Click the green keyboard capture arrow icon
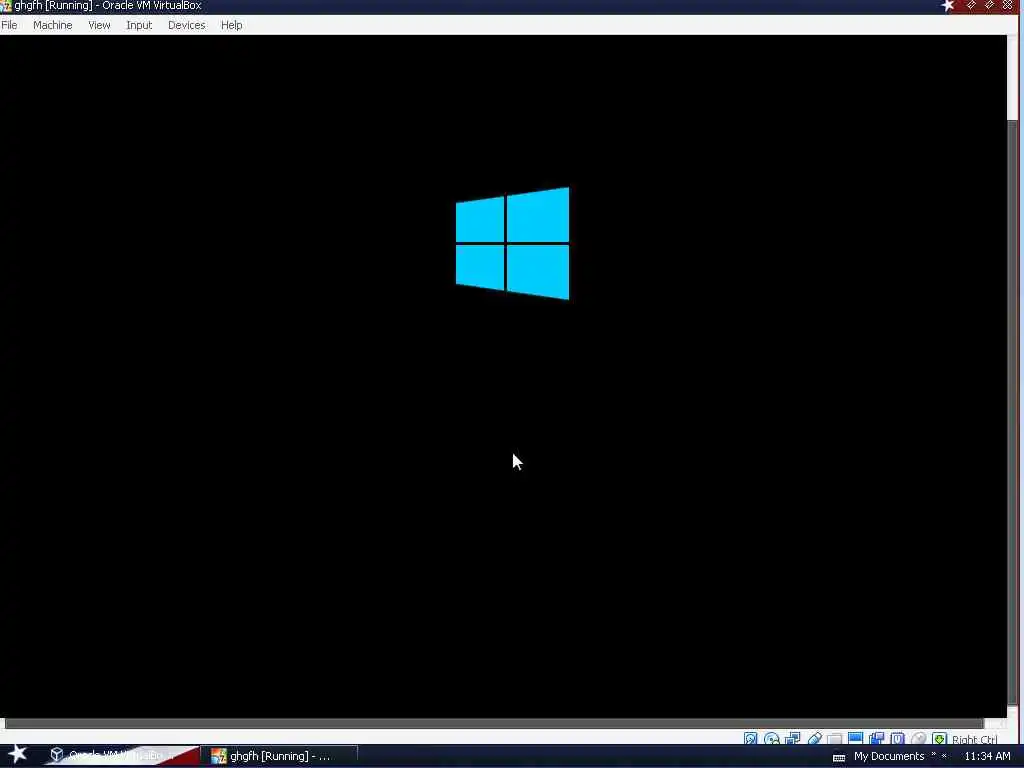 939,738
